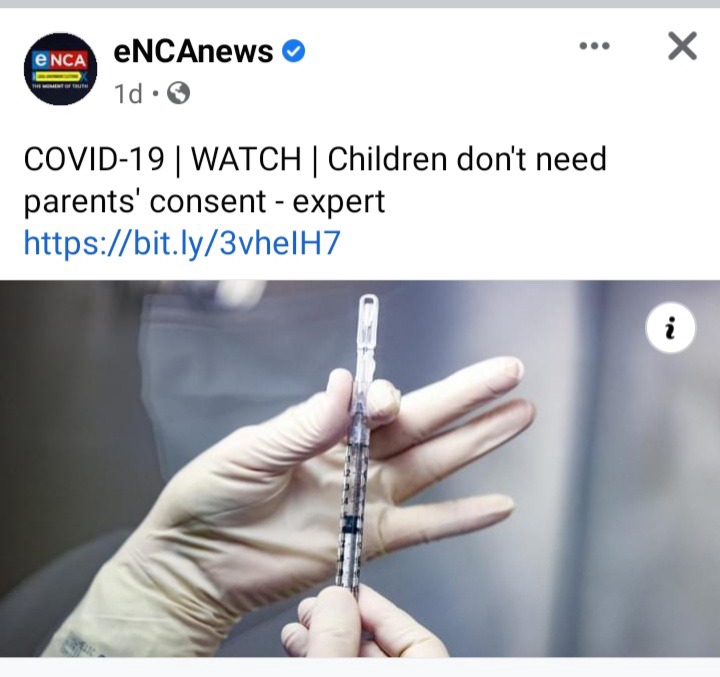This screenshot has height=677, width=720.
Task: Tap the 1d post timestamp
Action: 128,94
